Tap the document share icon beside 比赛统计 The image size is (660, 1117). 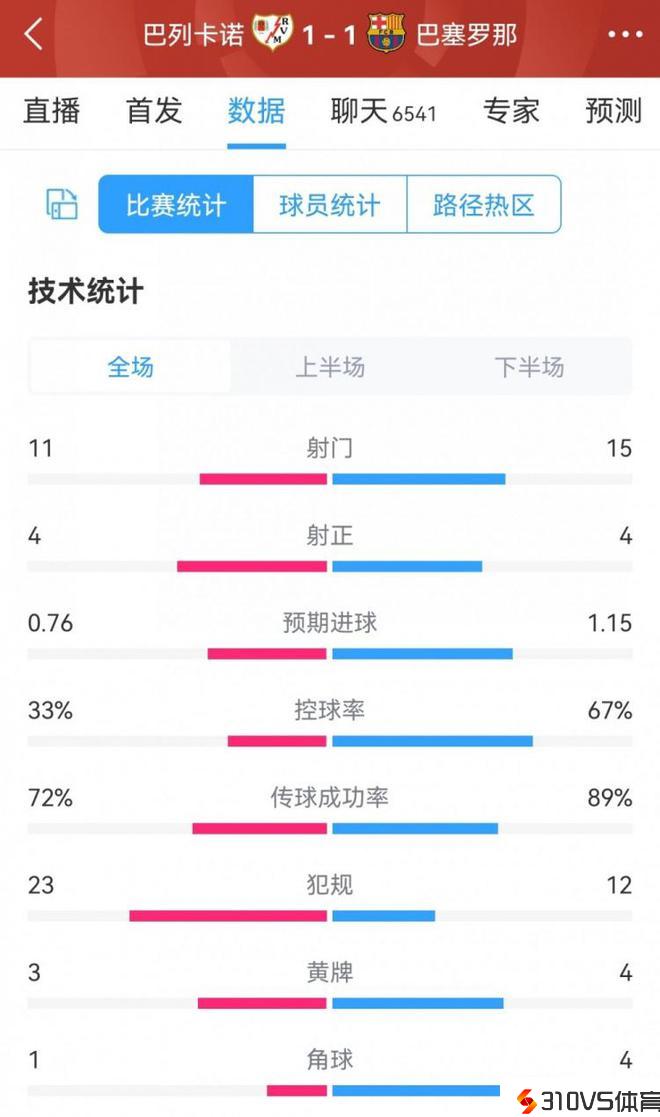pos(62,204)
